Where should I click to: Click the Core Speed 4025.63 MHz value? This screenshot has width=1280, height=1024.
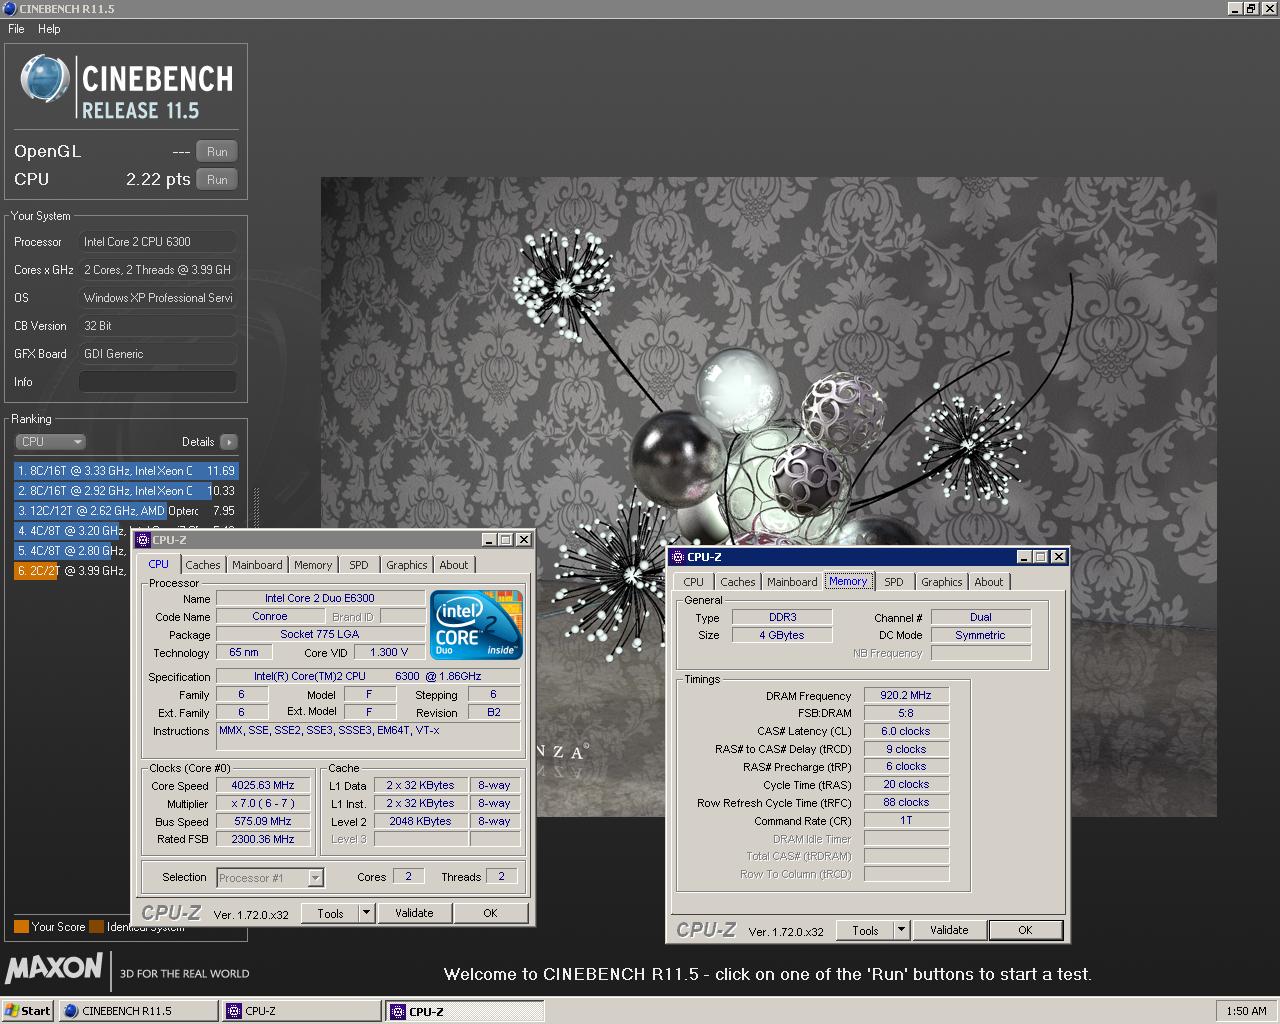263,785
